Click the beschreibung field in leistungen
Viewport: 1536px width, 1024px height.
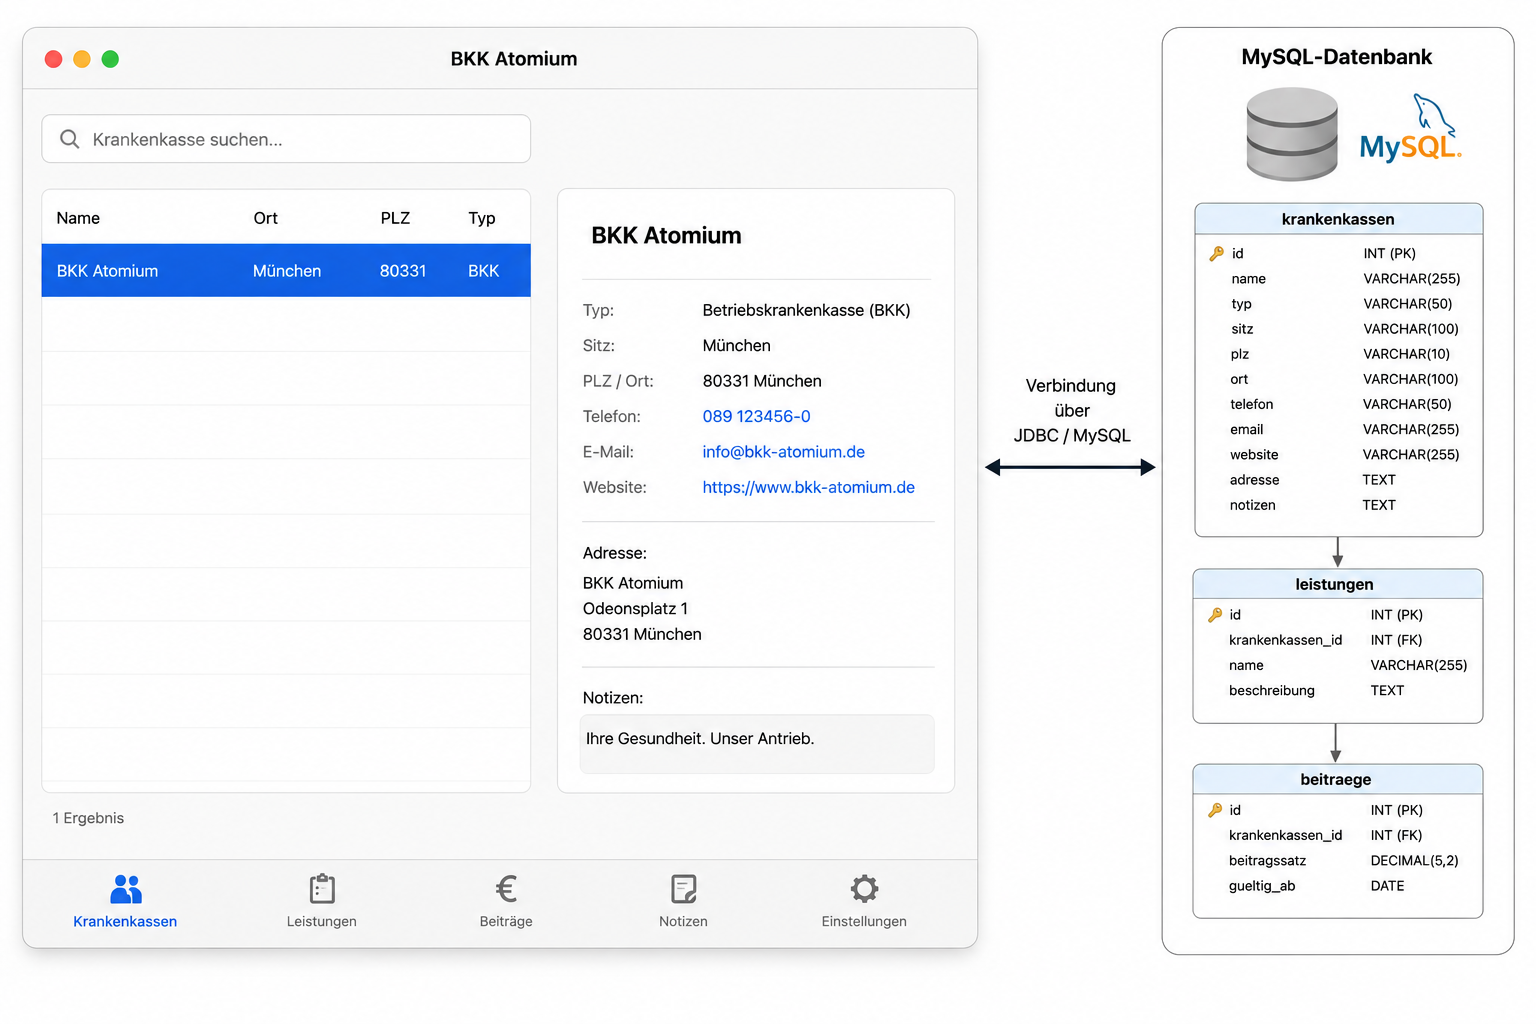pos(1271,690)
